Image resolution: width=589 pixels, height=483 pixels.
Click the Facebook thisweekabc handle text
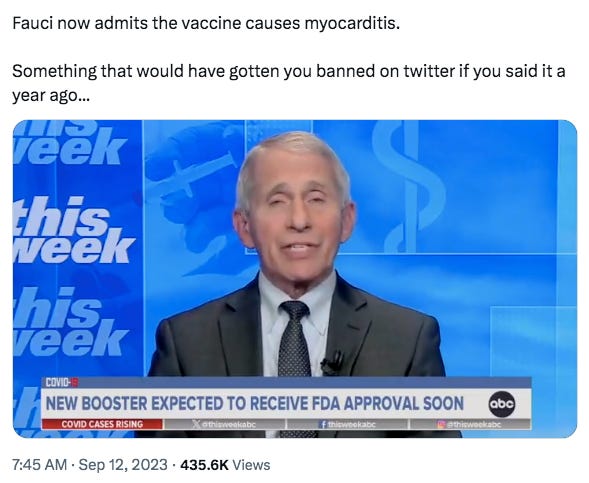[352, 424]
